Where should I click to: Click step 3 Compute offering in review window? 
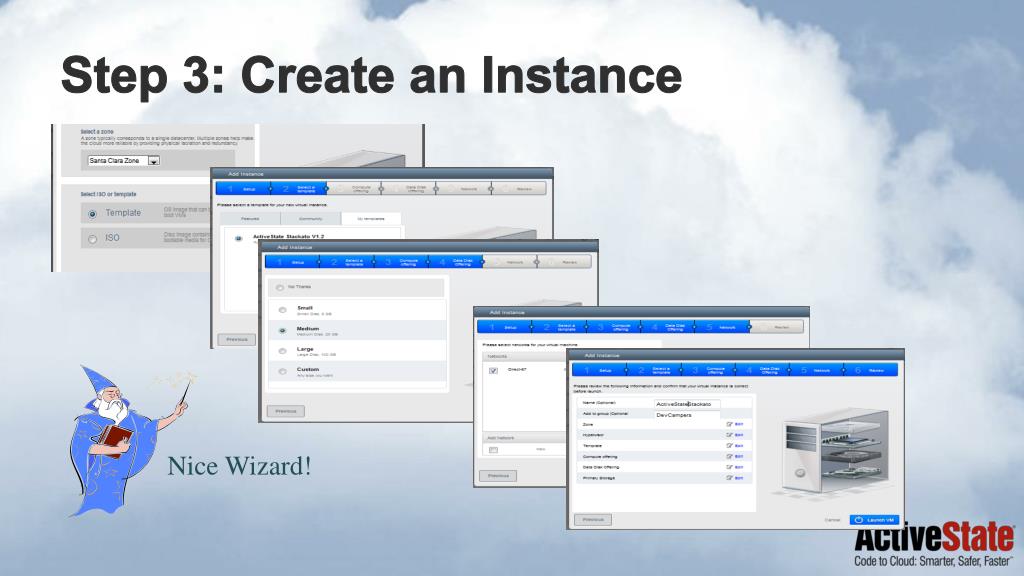(708, 370)
